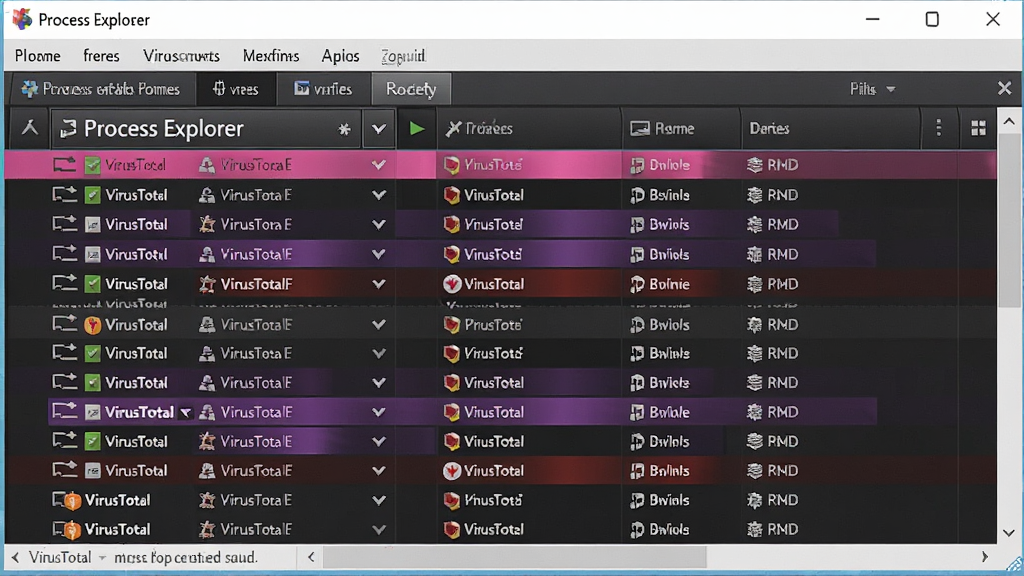
Task: Click the figure icon beside VirusTotalE in the last row
Action: click(x=206, y=530)
